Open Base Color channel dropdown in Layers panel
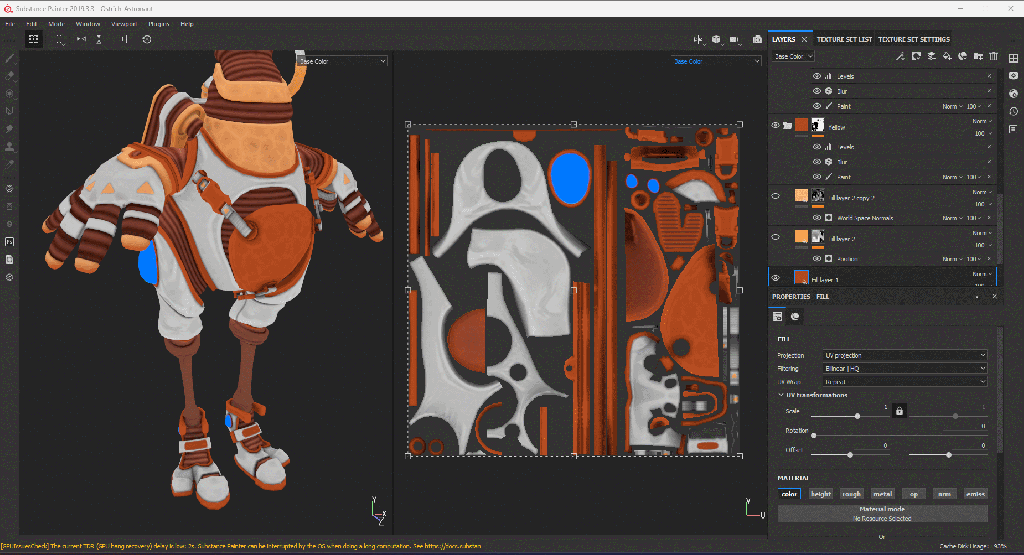Image resolution: width=1024 pixels, height=555 pixels. [x=793, y=56]
